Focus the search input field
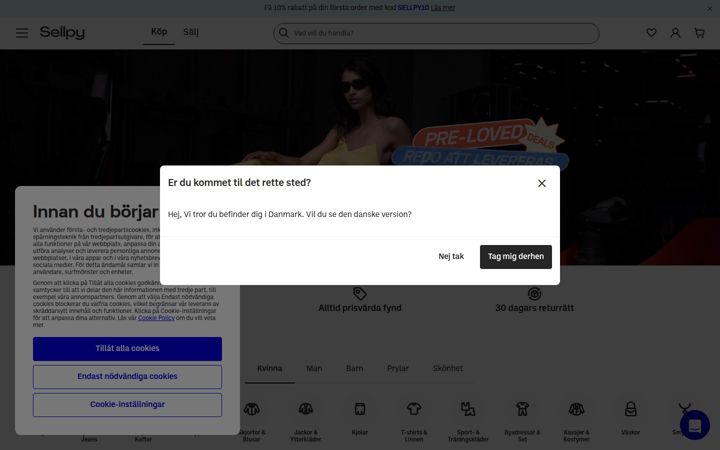Screen dimensions: 720x450 tap(436, 33)
